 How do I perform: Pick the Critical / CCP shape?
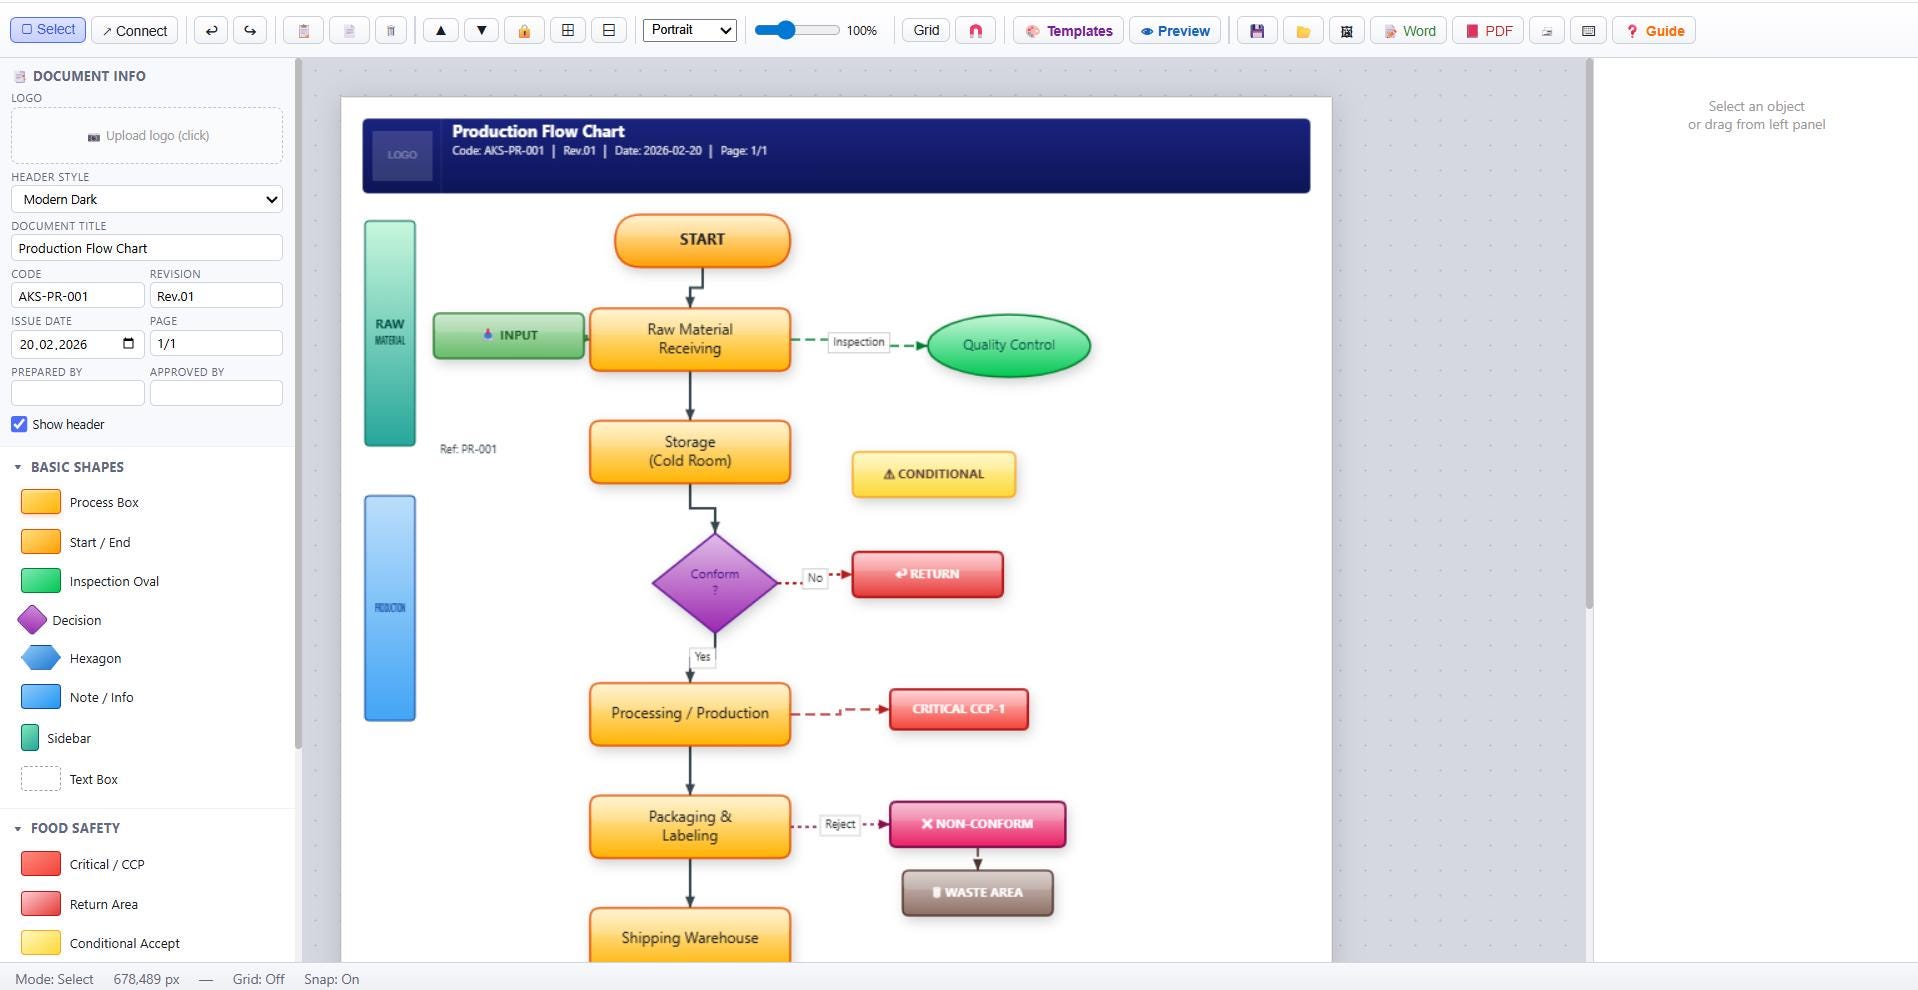(83, 864)
